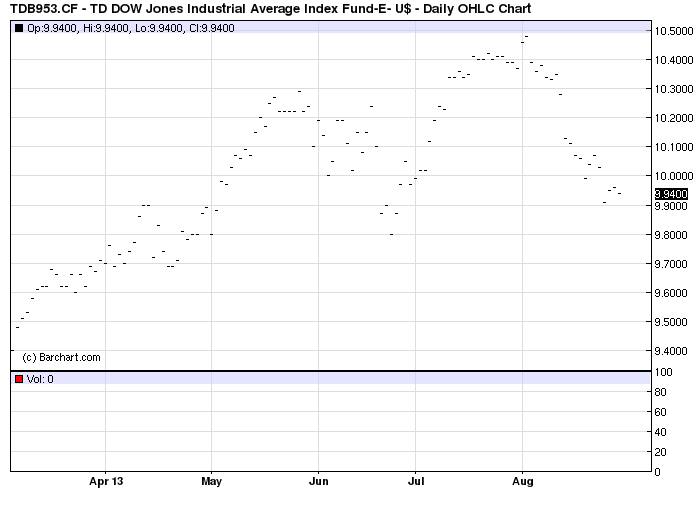Click the 'Aug' date axis label
The image size is (700, 512).
pyautogui.click(x=523, y=481)
